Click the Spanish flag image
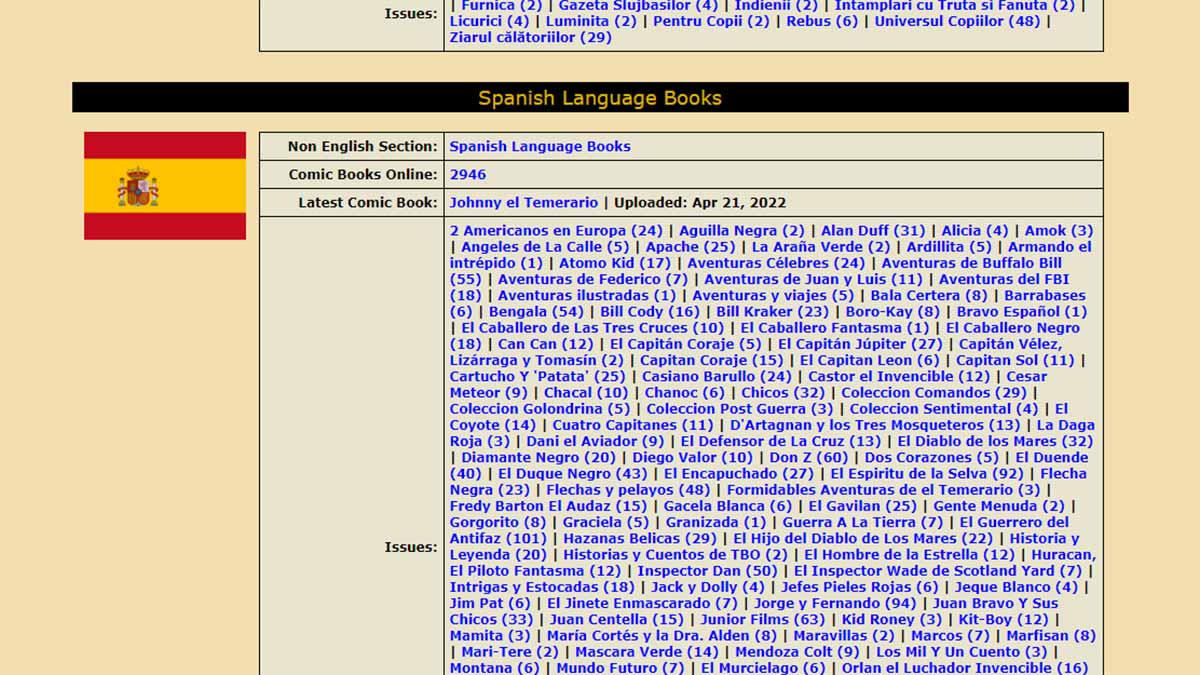The width and height of the screenshot is (1200, 675). click(165, 186)
